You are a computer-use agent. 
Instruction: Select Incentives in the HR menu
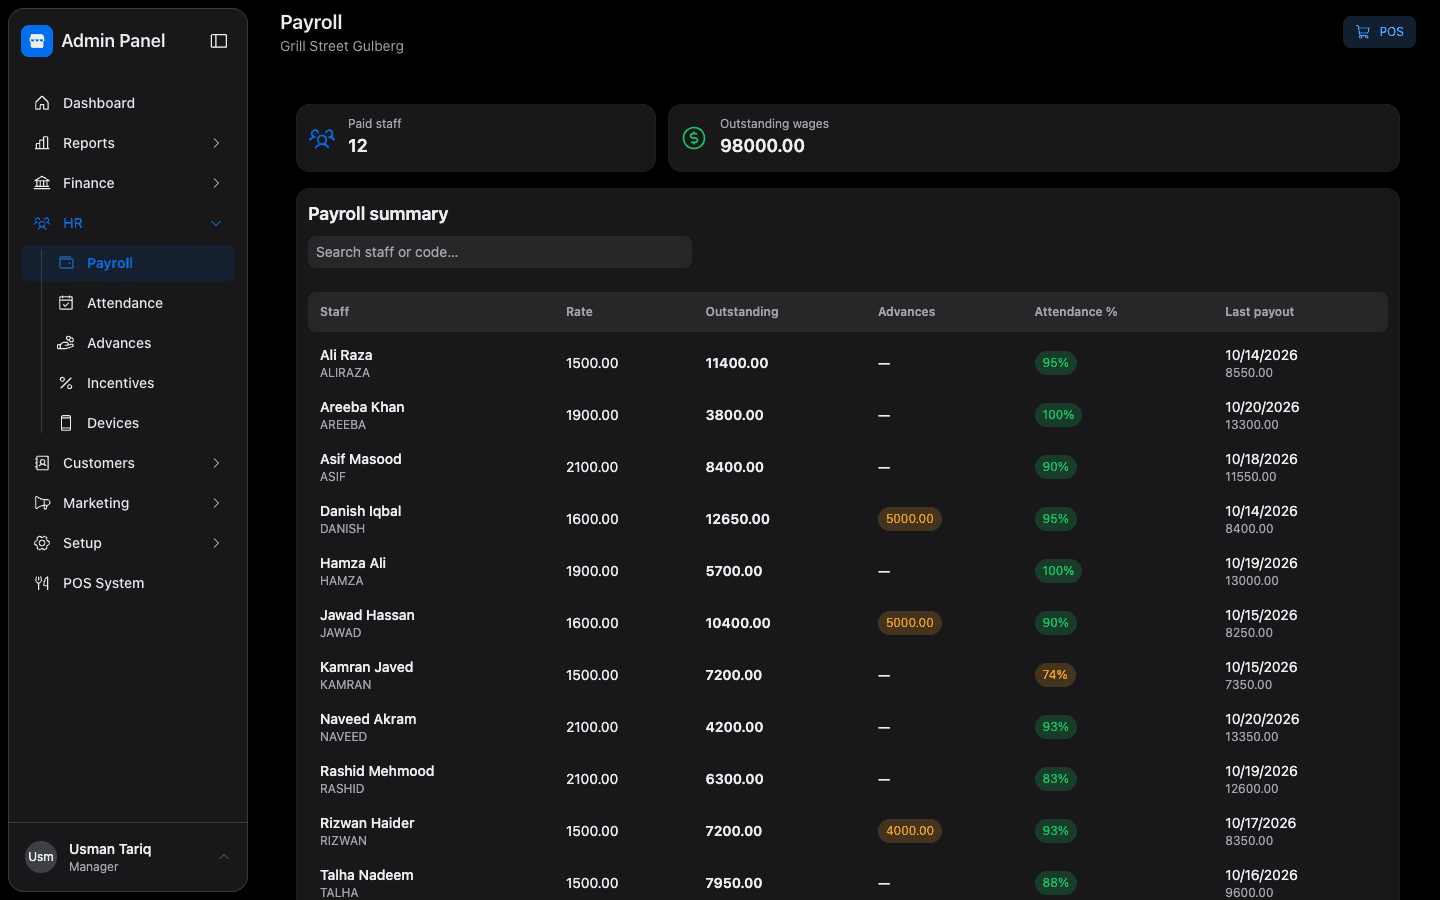click(138, 383)
